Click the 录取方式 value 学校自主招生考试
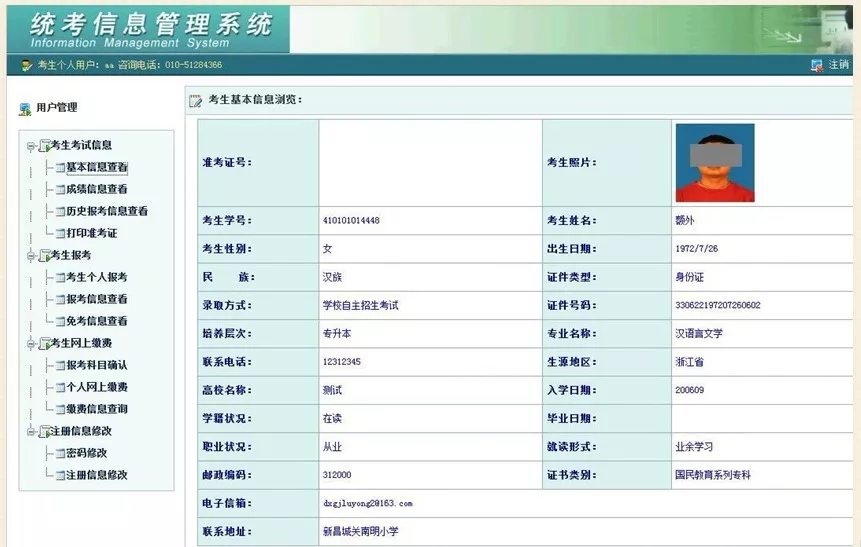The image size is (861, 547). click(x=360, y=305)
